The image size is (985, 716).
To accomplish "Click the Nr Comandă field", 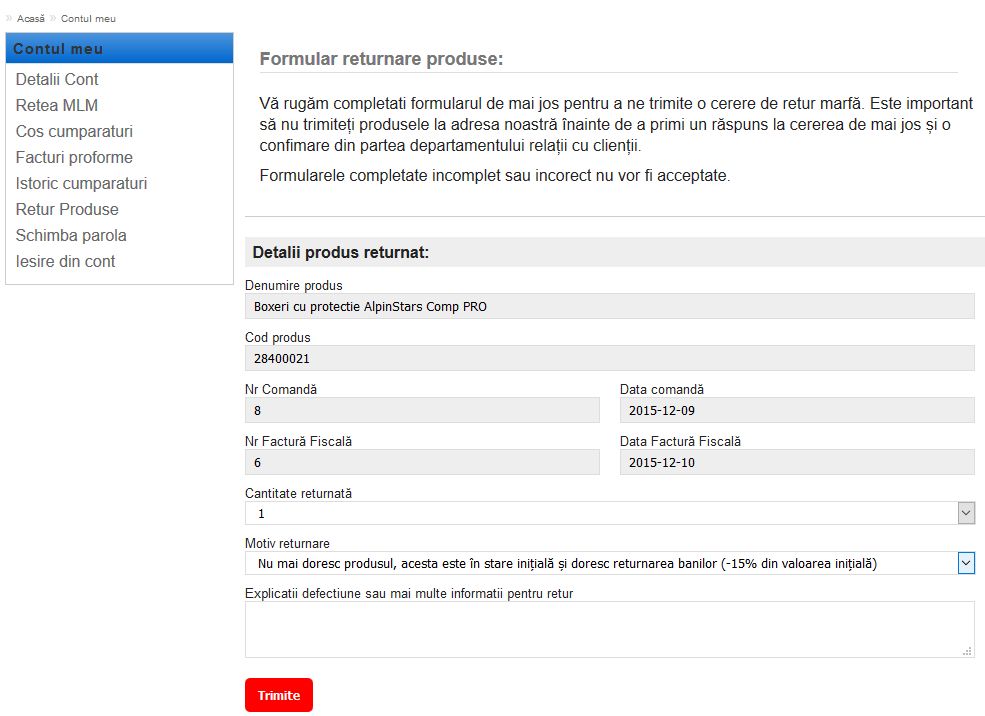I will [x=422, y=410].
